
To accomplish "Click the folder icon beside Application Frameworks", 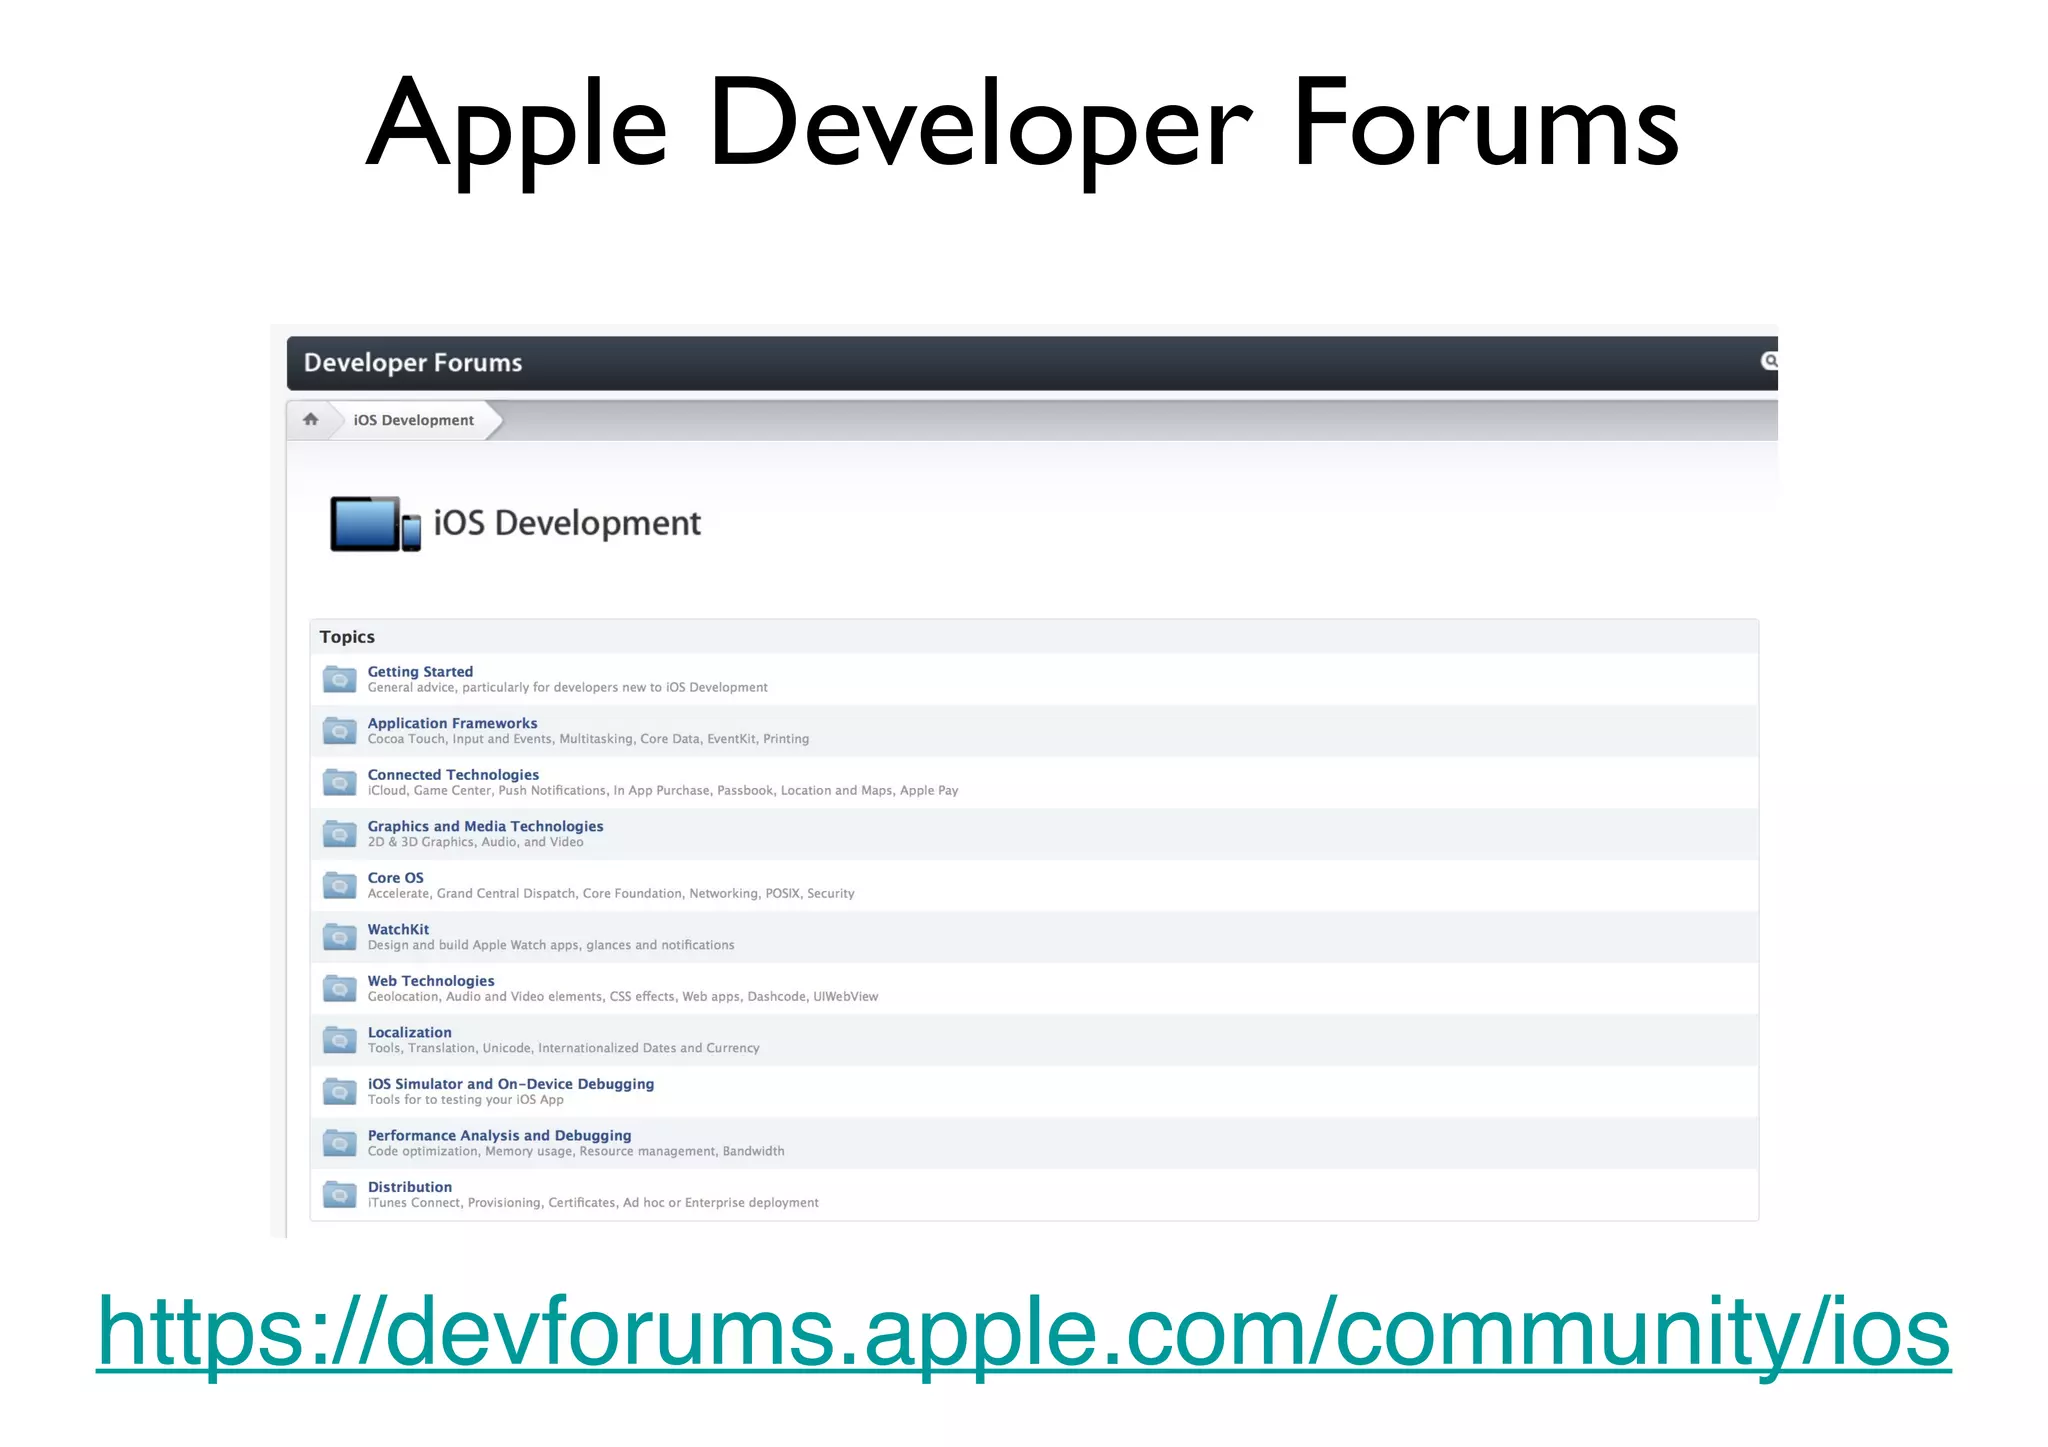I will (x=340, y=731).
